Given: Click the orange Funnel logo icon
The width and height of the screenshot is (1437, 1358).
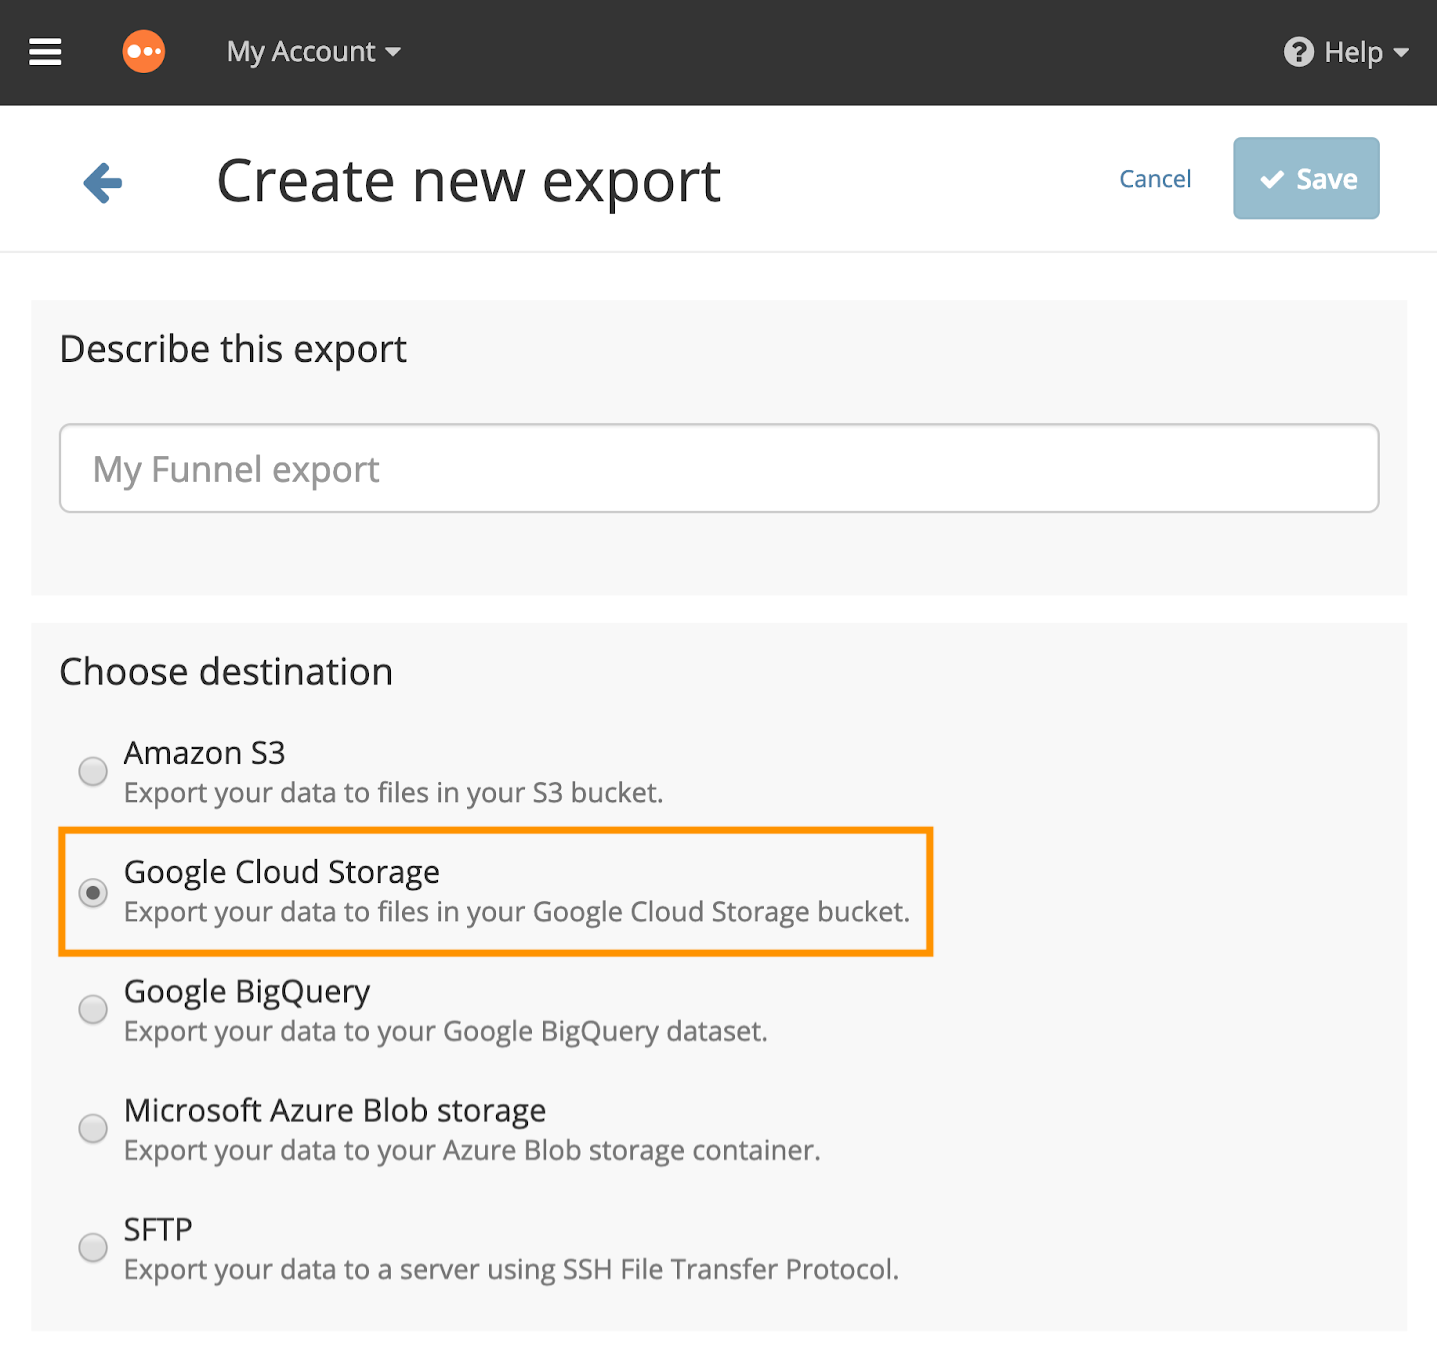Looking at the screenshot, I should tap(144, 52).
